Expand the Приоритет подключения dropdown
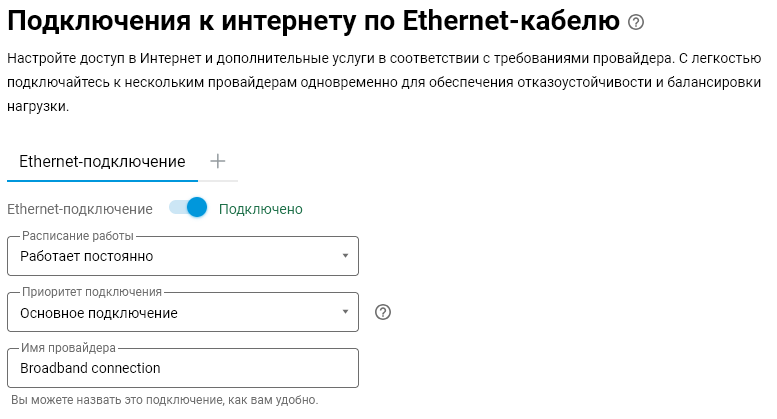Viewport: 777px width, 419px height. click(x=182, y=312)
